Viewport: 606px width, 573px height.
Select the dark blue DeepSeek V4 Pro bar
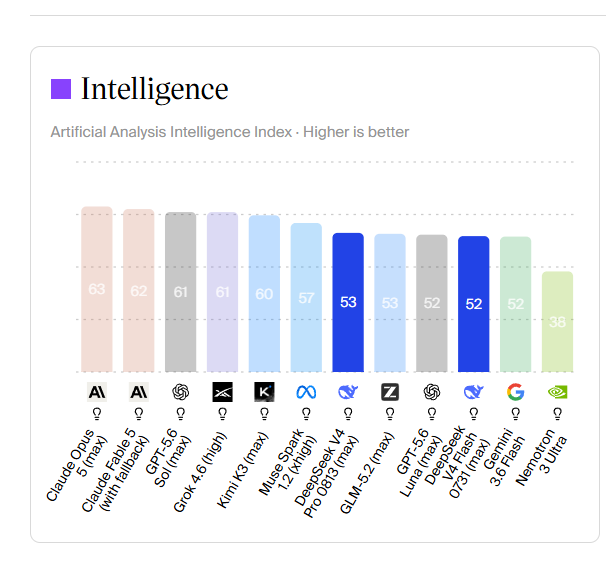[348, 303]
